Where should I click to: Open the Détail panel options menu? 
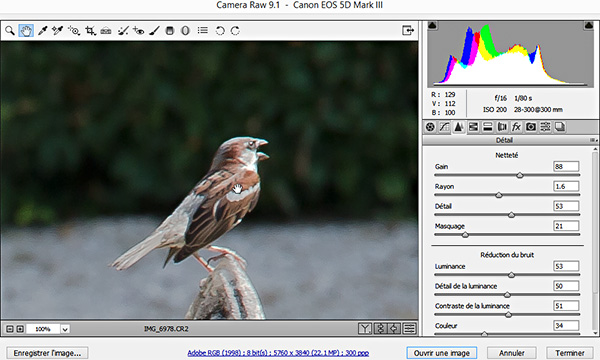593,140
